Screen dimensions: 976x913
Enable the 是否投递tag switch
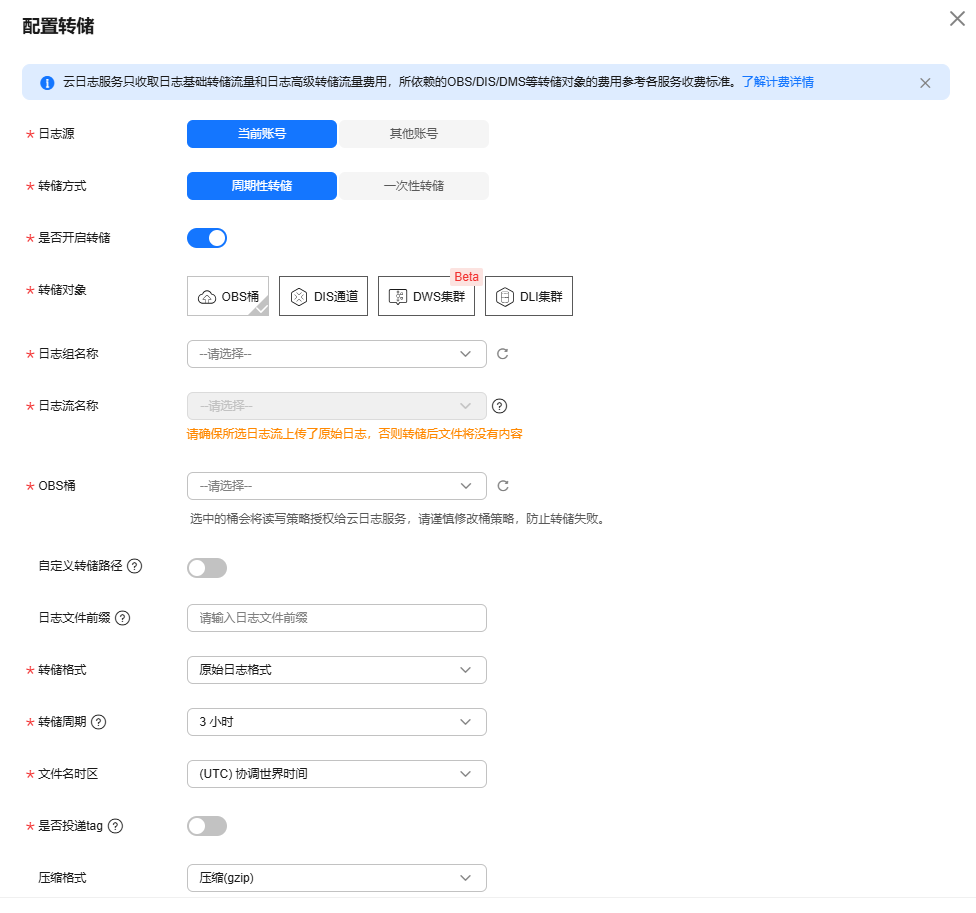(x=207, y=826)
